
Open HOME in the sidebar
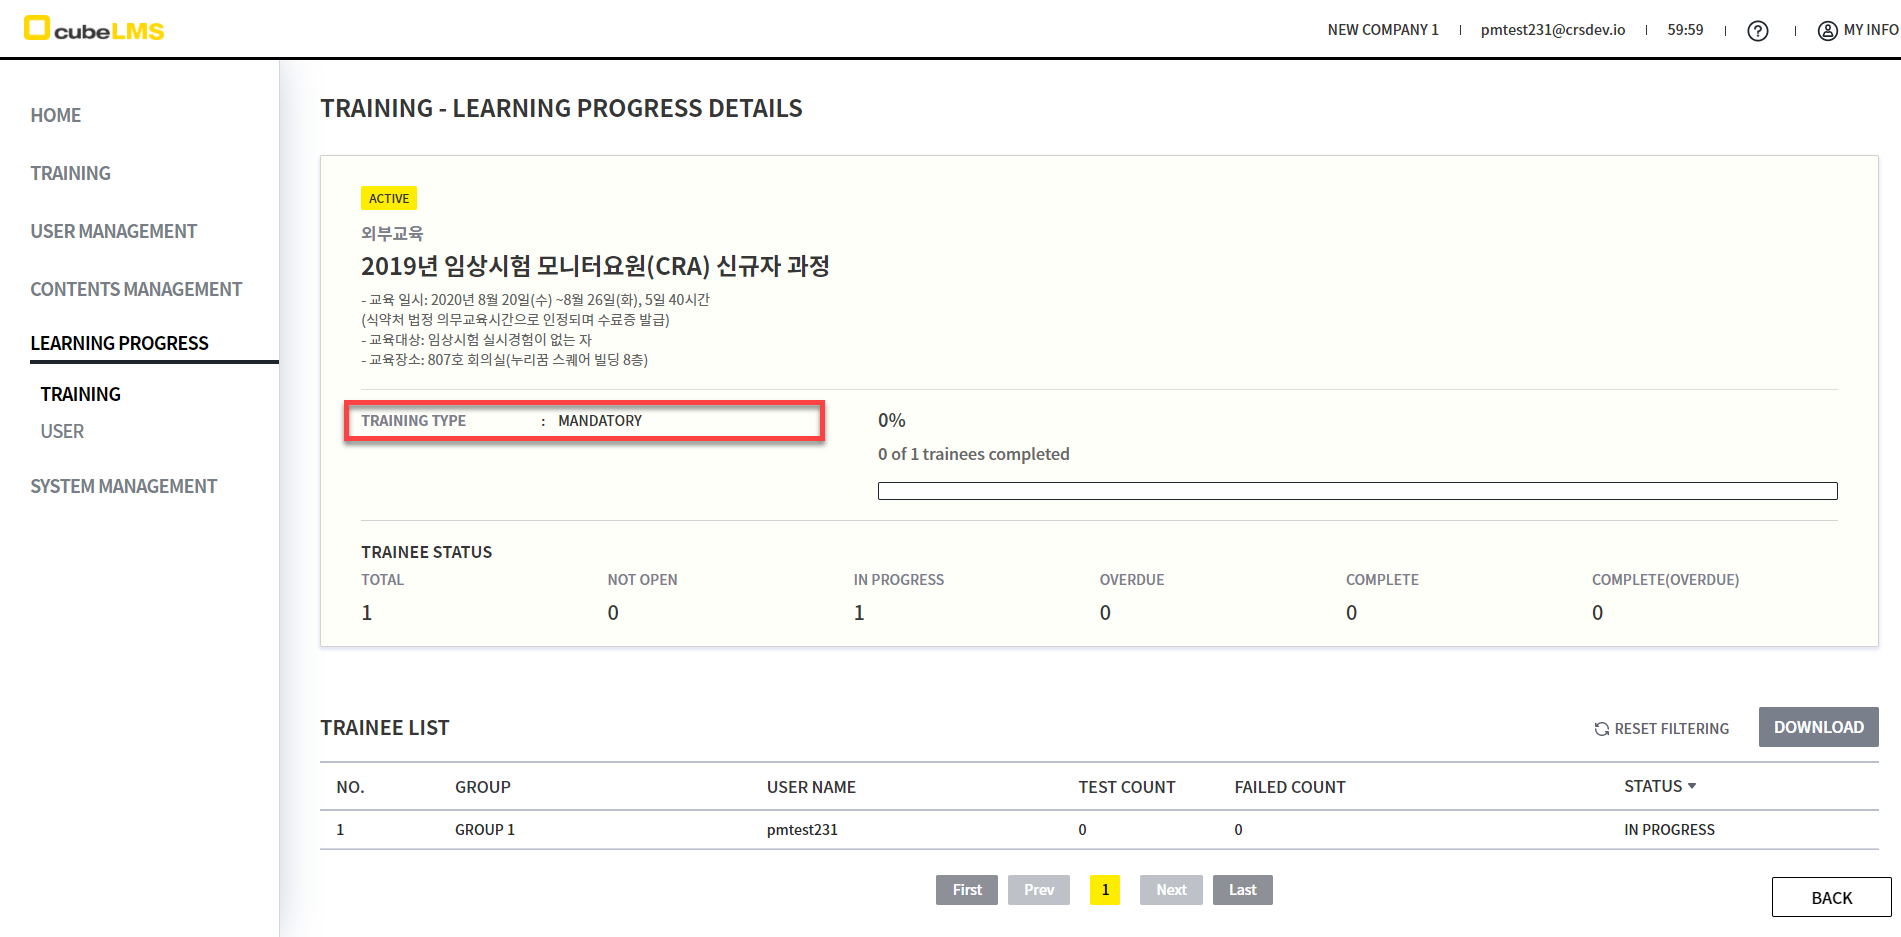[56, 115]
